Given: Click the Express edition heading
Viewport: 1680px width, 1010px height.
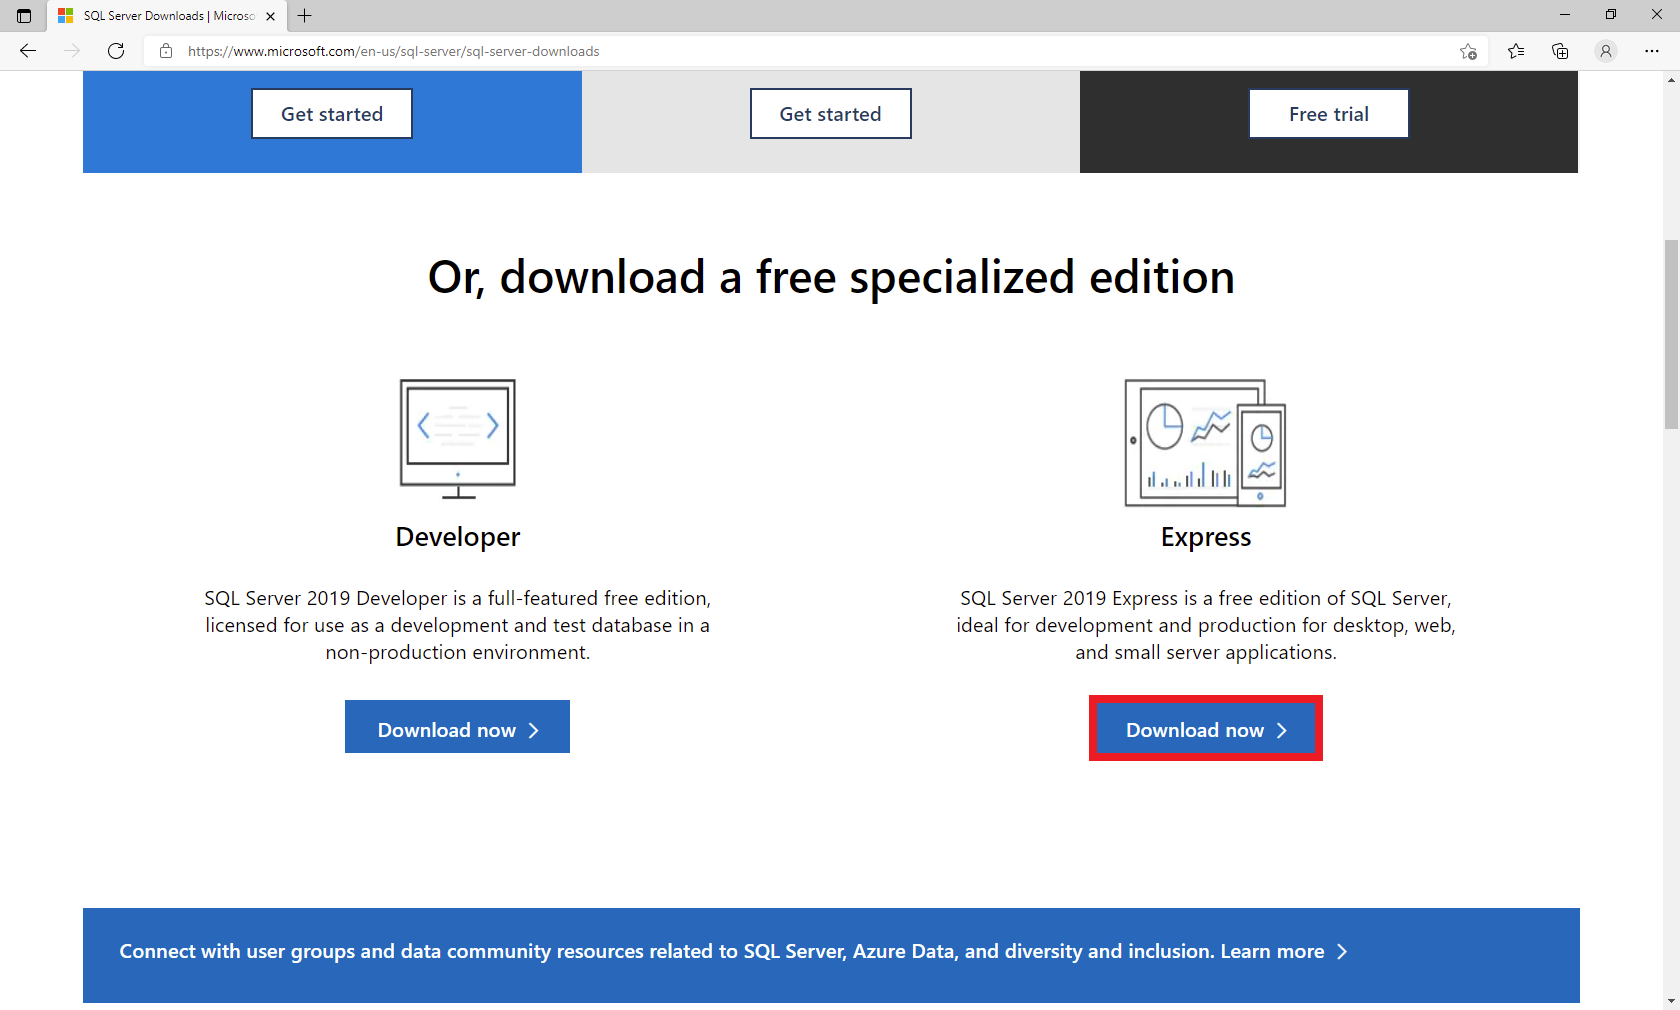Looking at the screenshot, I should 1206,537.
